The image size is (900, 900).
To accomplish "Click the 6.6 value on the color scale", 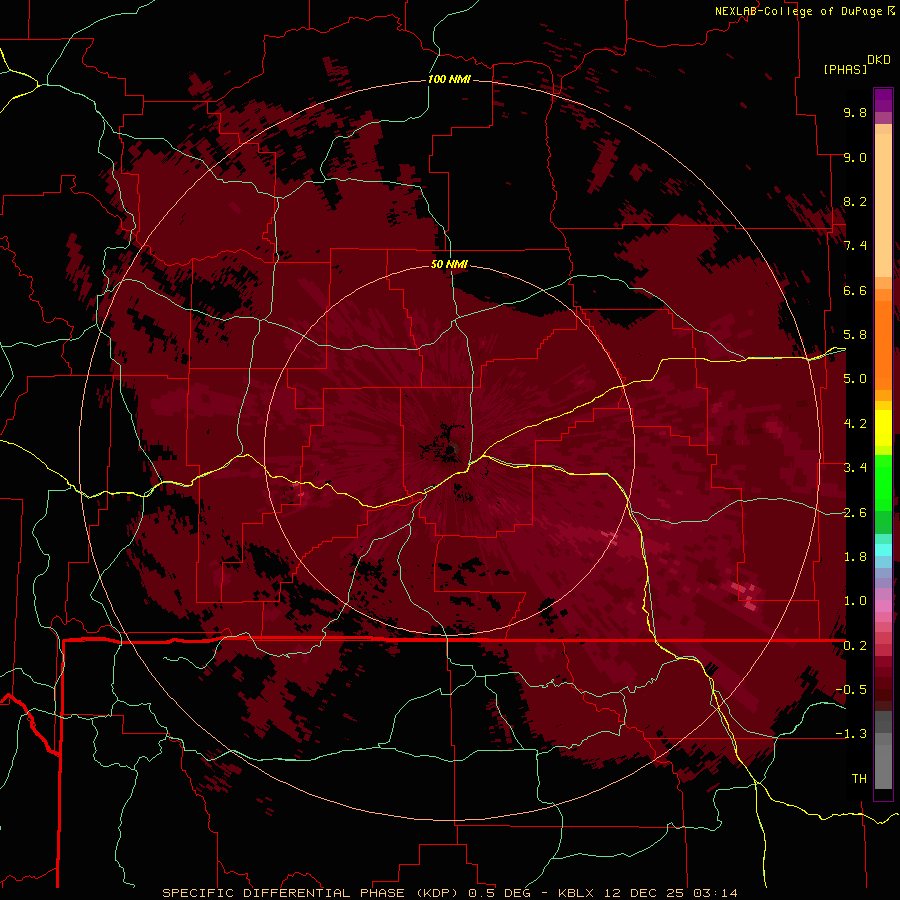I will [855, 290].
